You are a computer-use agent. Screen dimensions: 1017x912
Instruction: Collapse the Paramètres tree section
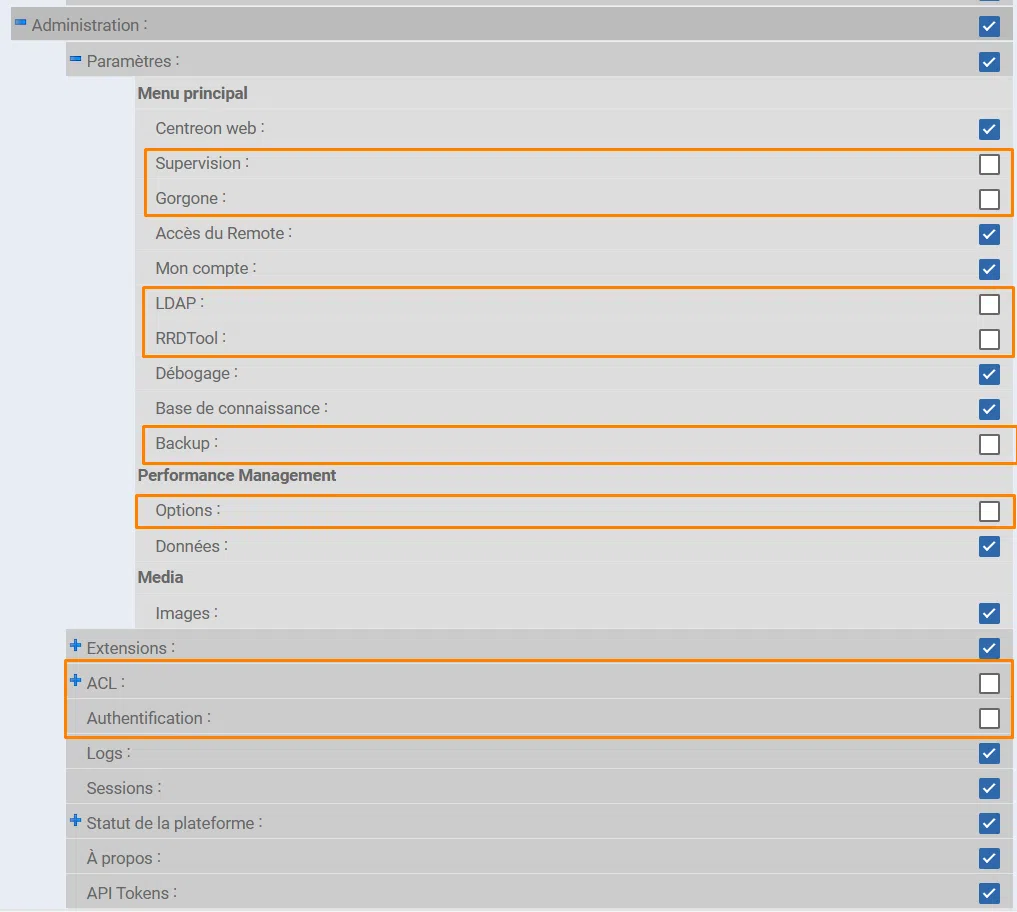point(74,60)
